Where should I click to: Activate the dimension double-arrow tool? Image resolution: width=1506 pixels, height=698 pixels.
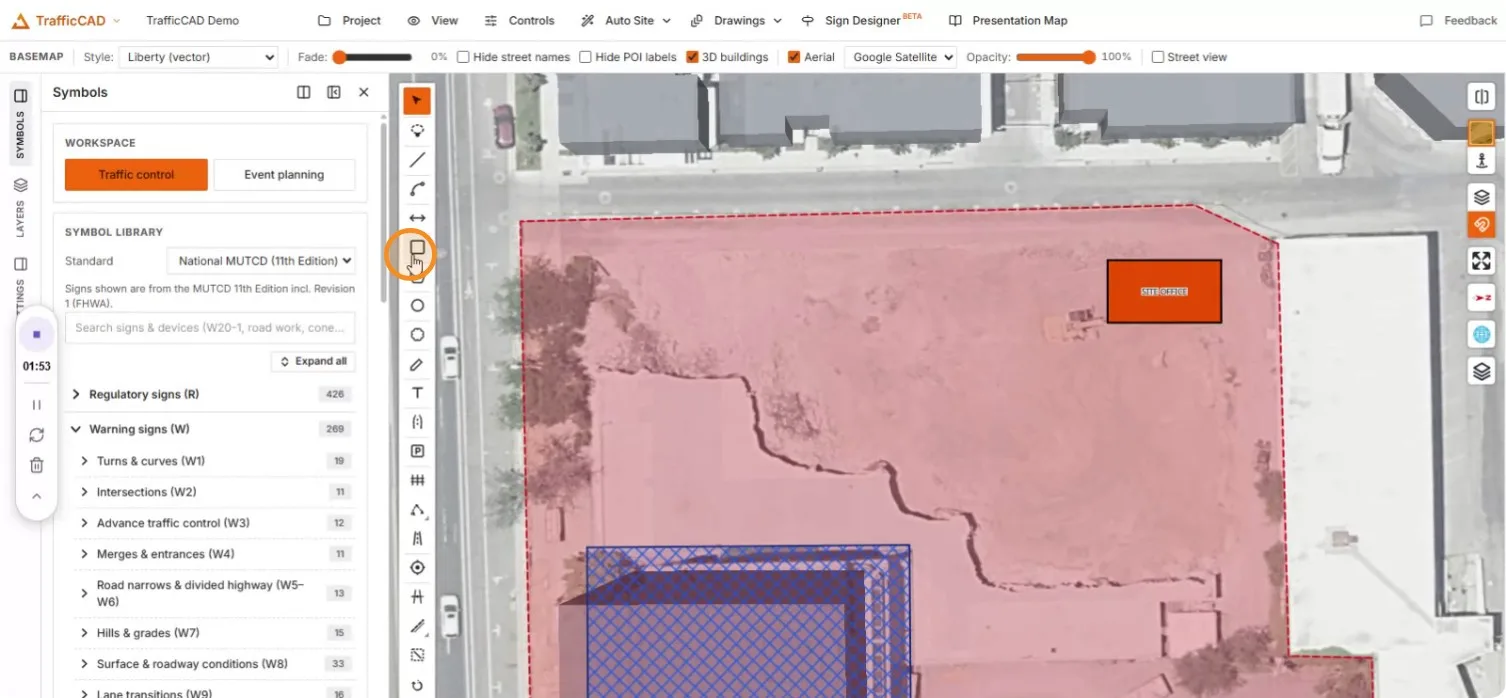pos(417,218)
